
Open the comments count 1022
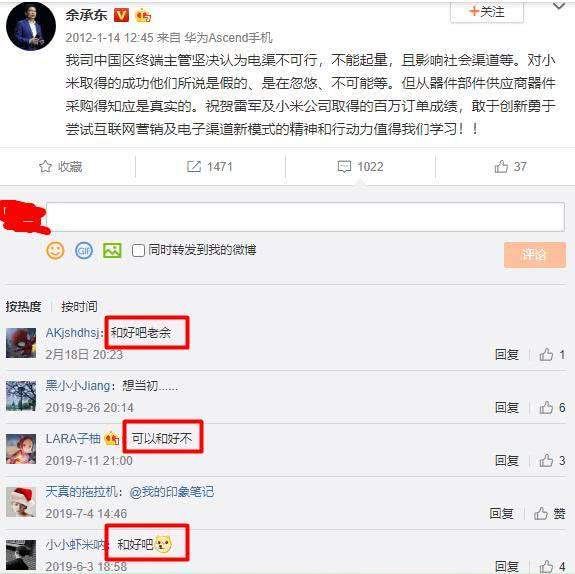coord(360,167)
